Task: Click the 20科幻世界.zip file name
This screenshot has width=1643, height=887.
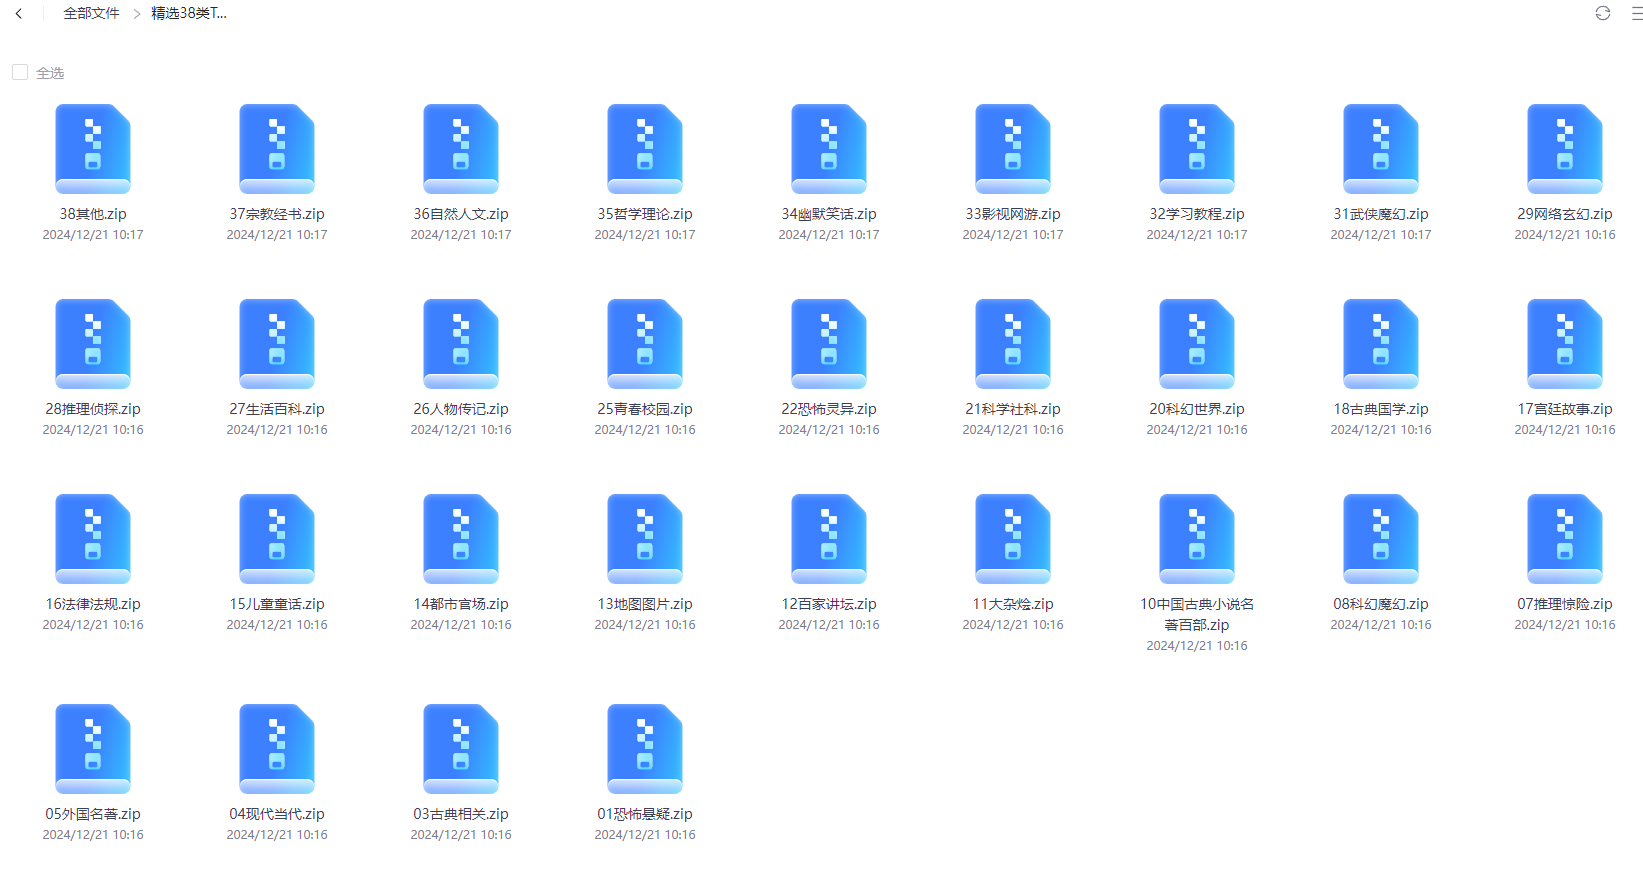Action: tap(1197, 409)
